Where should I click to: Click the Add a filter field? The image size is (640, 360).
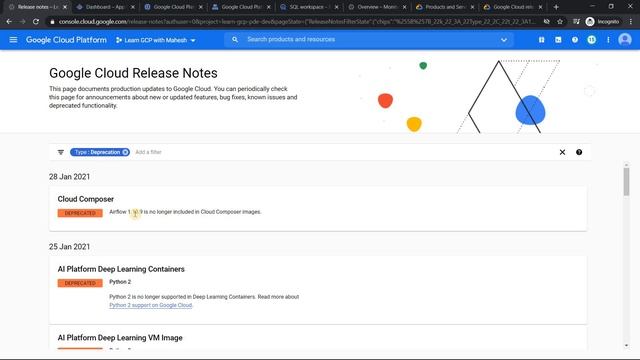149,152
